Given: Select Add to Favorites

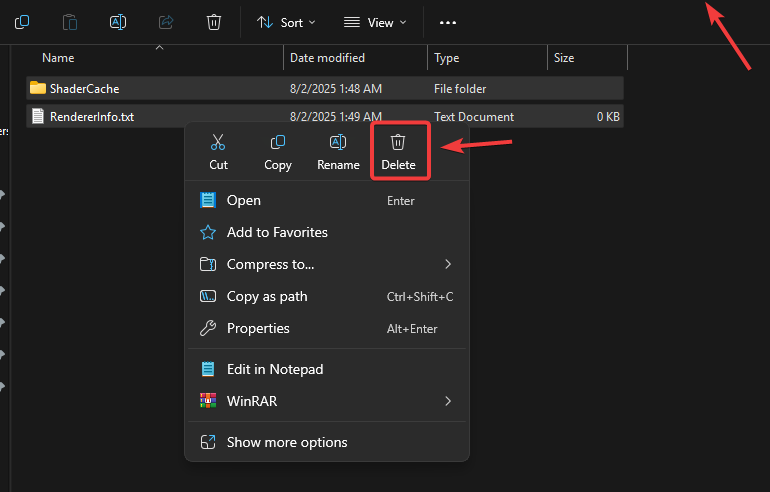Looking at the screenshot, I should [277, 232].
